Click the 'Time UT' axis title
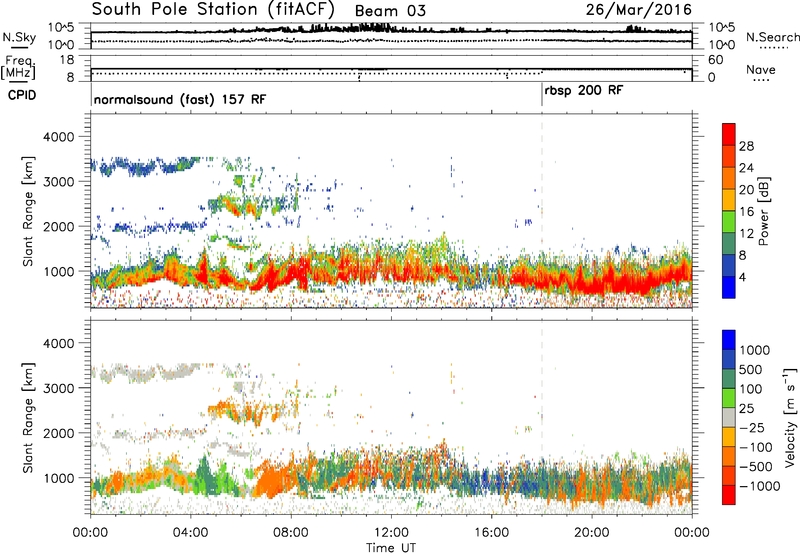800x554 pixels. (x=391, y=547)
